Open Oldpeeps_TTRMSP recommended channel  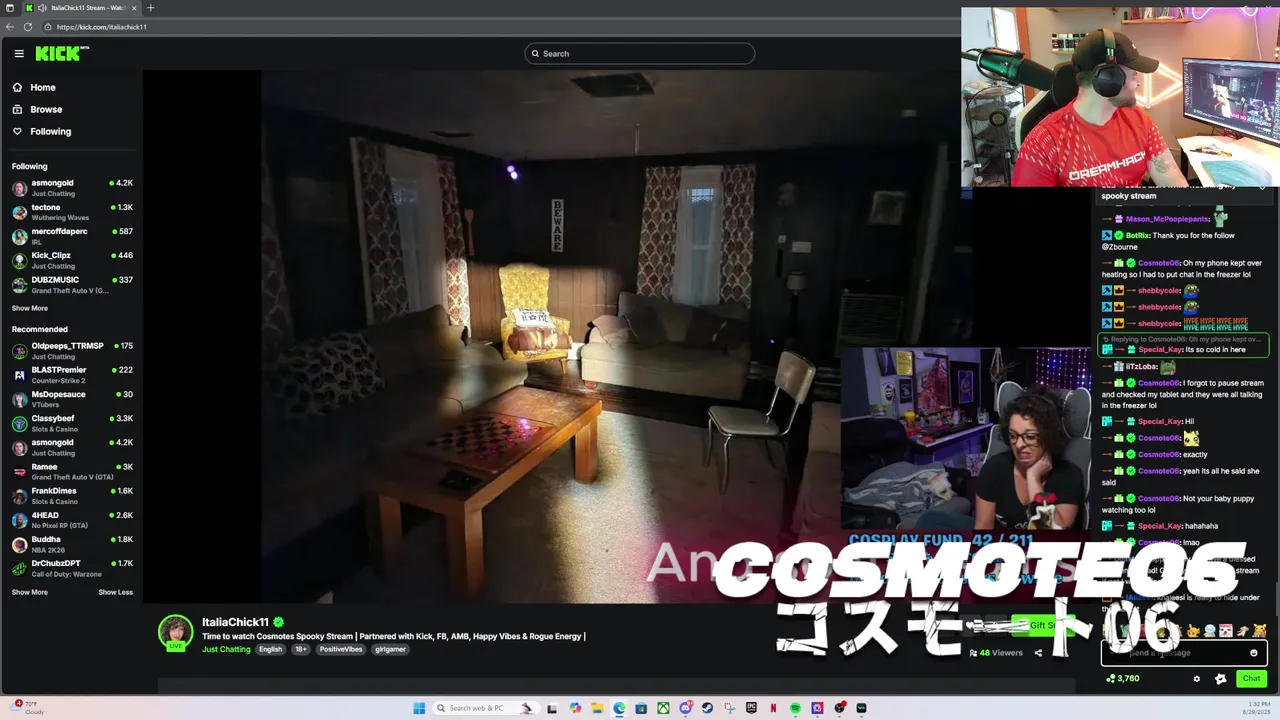[72, 351]
